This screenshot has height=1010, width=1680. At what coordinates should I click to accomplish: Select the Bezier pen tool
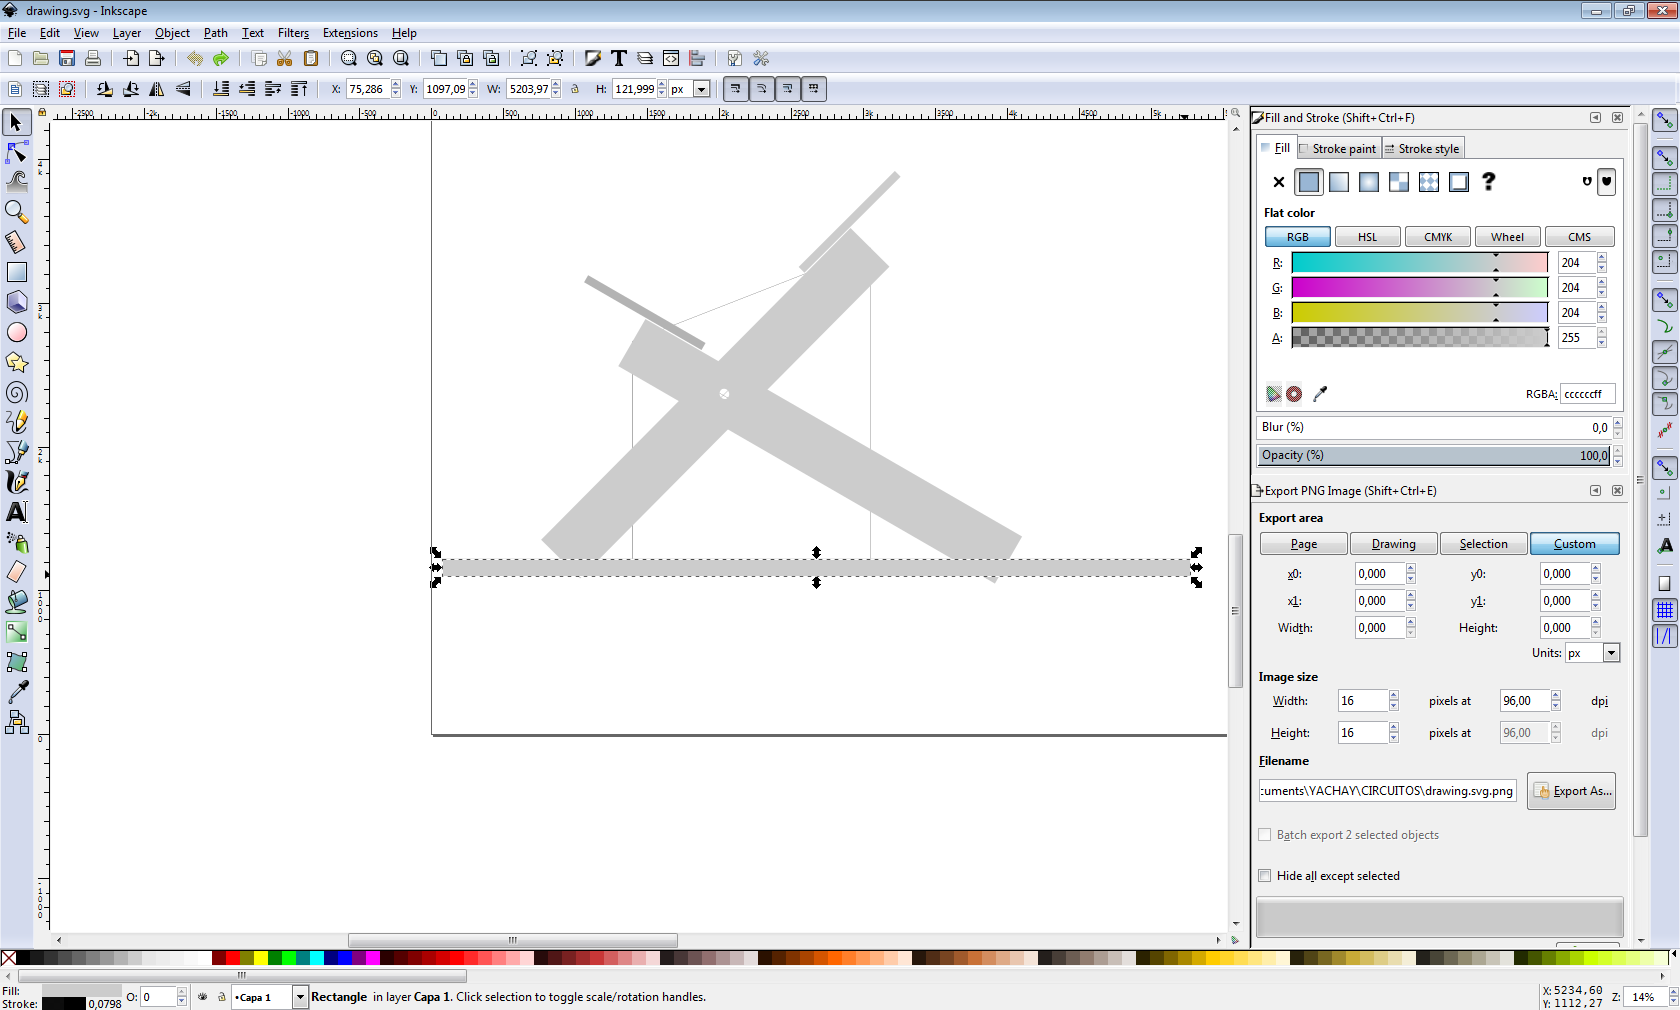click(16, 452)
